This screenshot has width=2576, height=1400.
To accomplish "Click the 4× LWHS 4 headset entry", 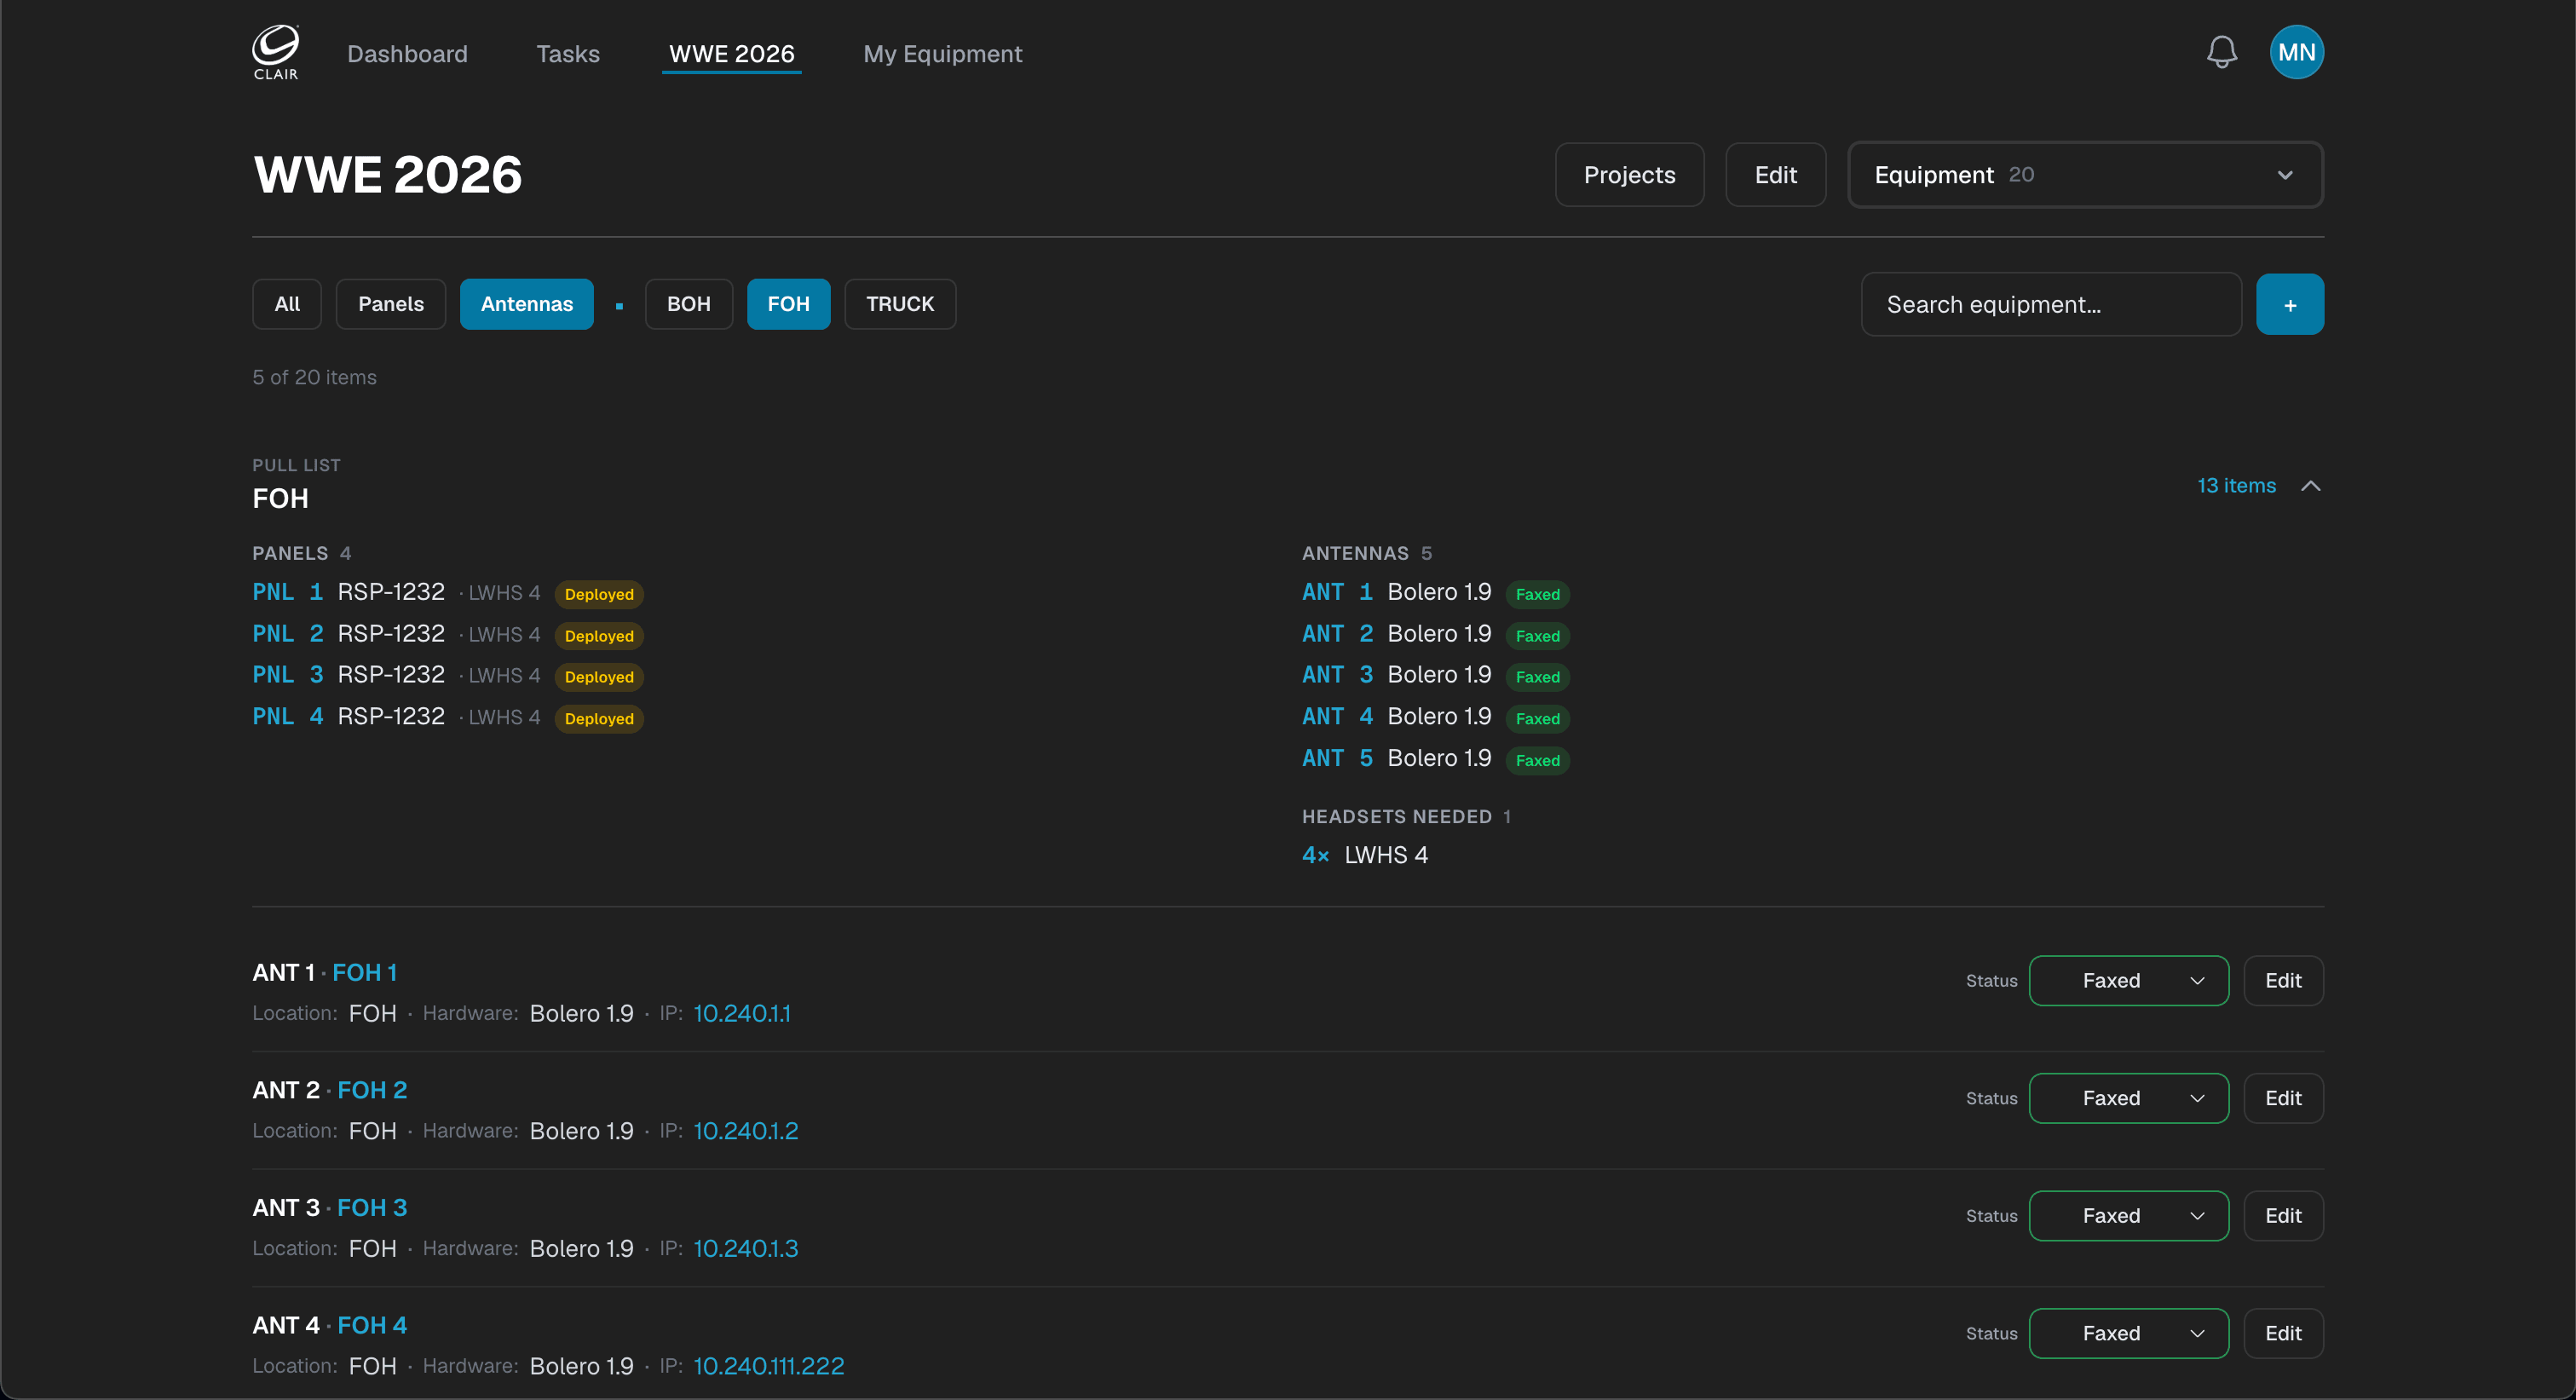I will point(1365,856).
